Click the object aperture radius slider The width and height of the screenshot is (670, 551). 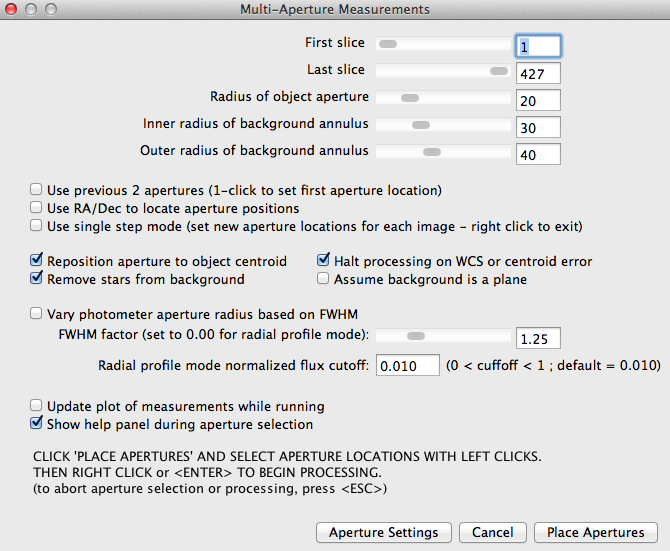pos(441,98)
